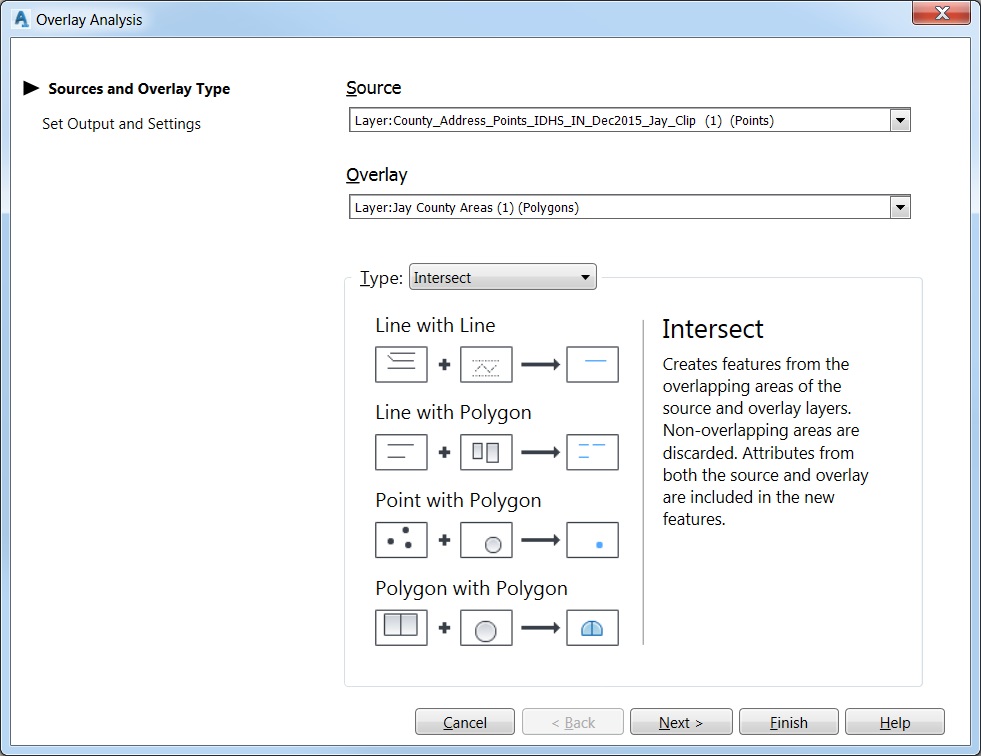Click the Point with Polygon overlay circle icon
Screen dimensions: 981x756
pyautogui.click(x=486, y=539)
